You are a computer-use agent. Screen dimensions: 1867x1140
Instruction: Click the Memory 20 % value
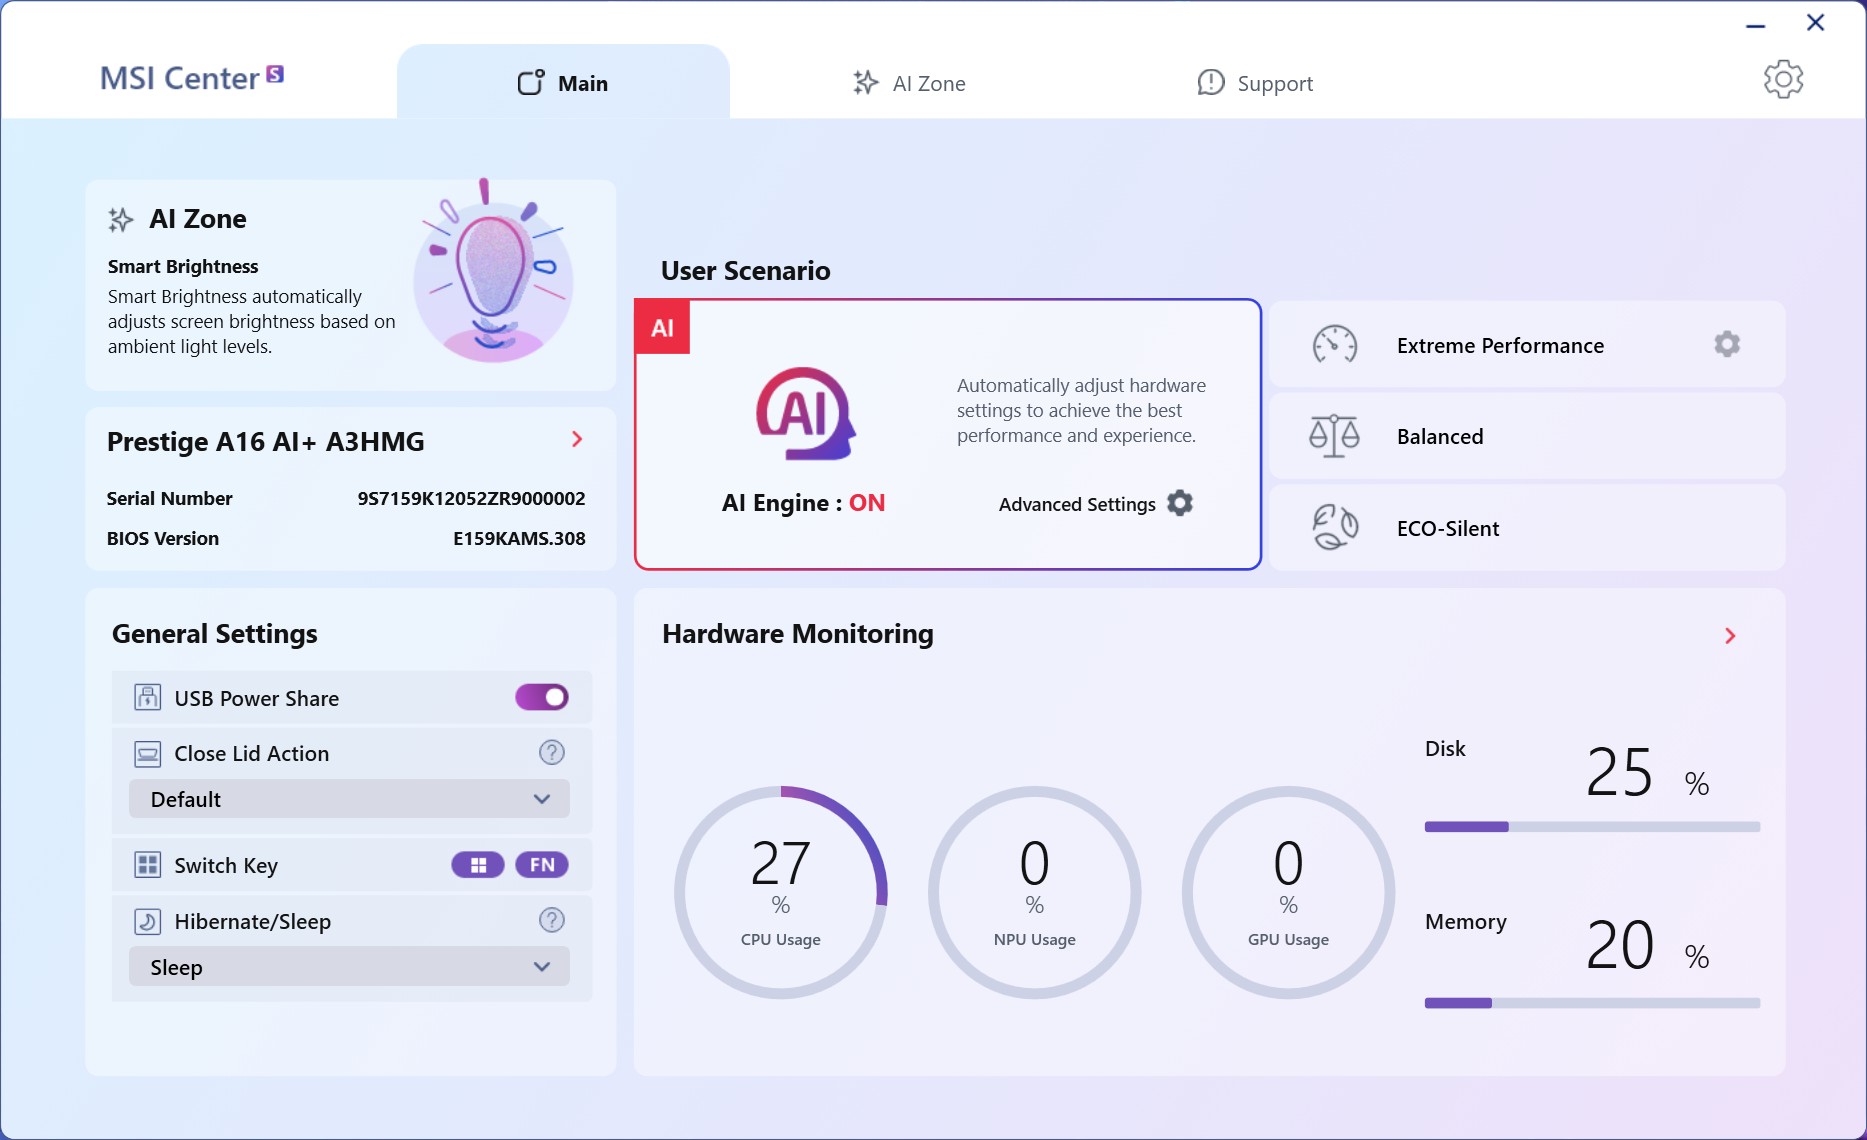click(1648, 945)
